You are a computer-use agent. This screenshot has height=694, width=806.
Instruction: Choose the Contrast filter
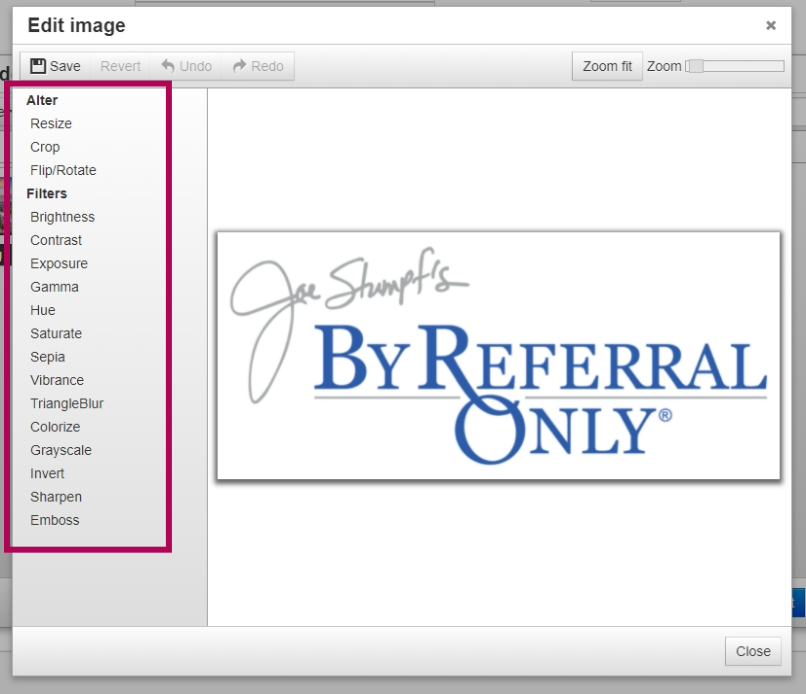pyautogui.click(x=56, y=240)
